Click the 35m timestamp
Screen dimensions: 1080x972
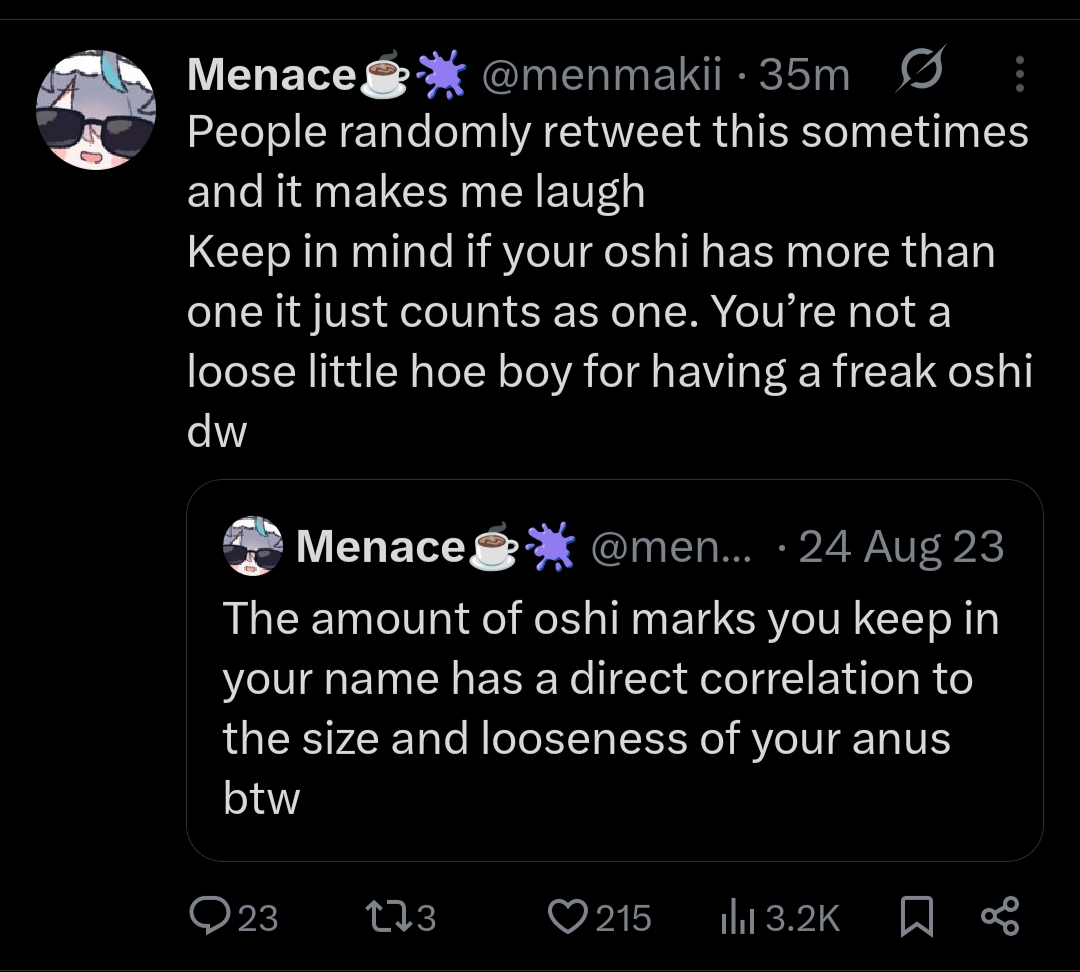point(804,75)
